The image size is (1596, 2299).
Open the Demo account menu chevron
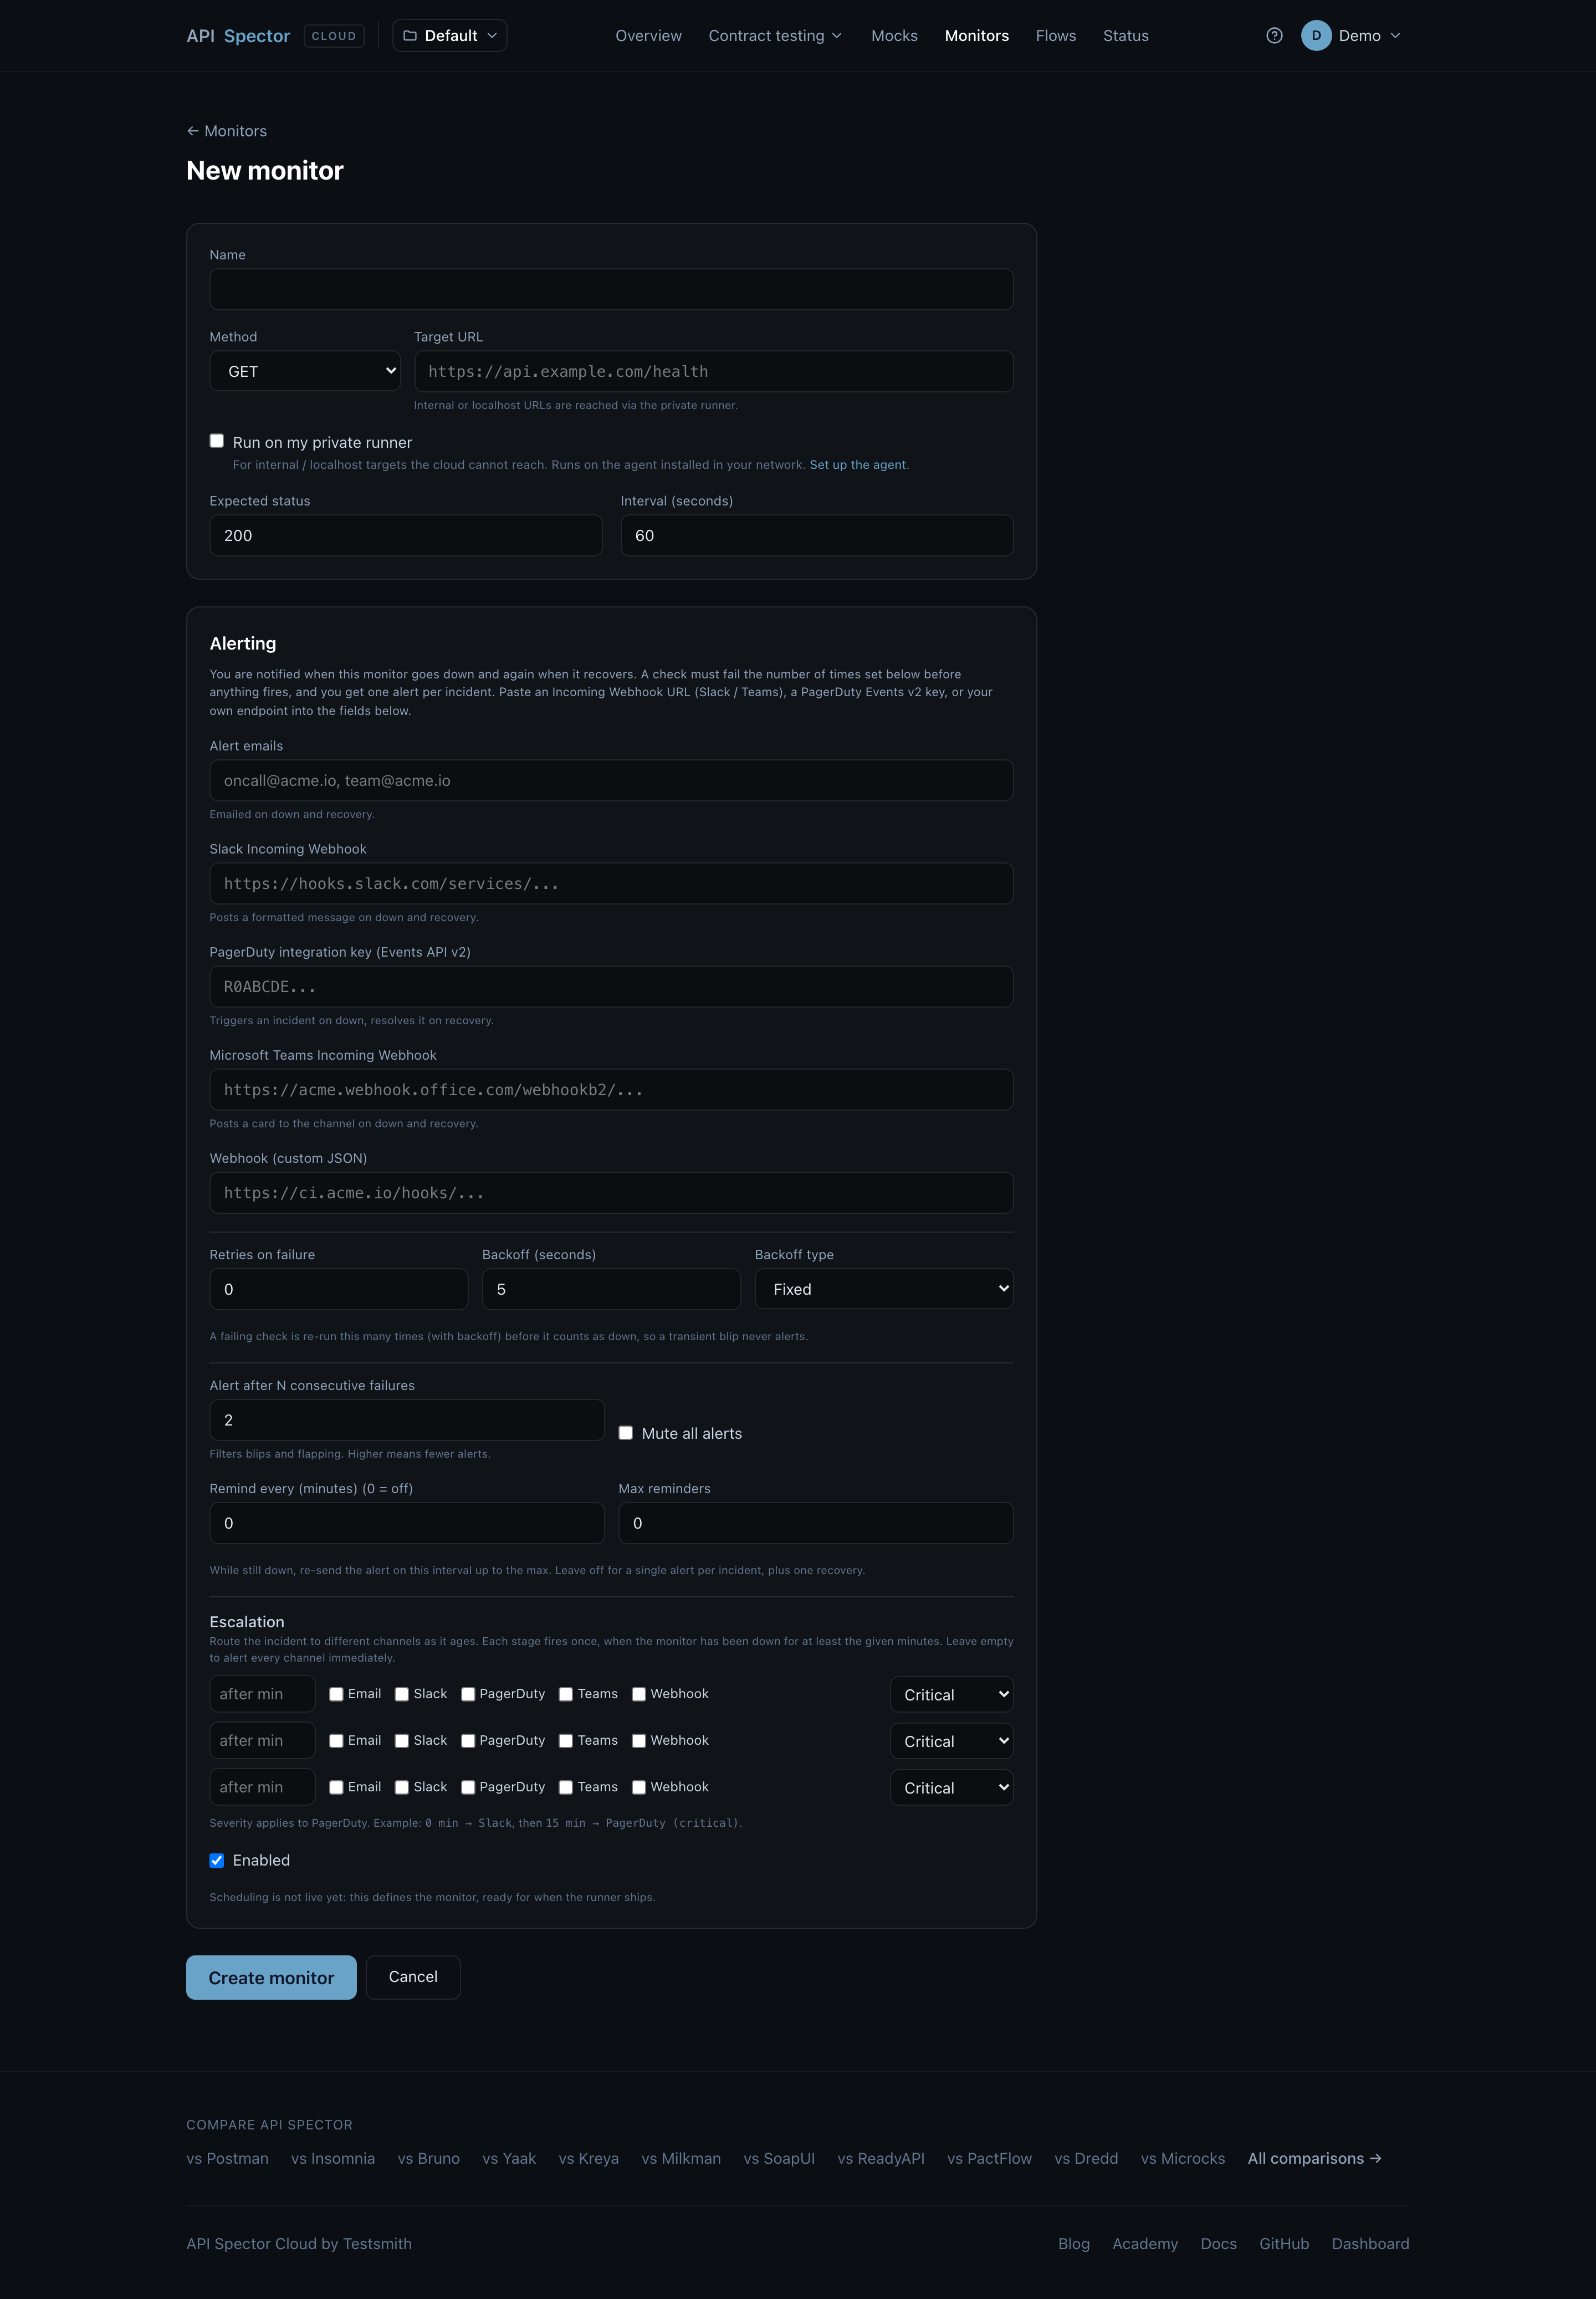(1395, 36)
